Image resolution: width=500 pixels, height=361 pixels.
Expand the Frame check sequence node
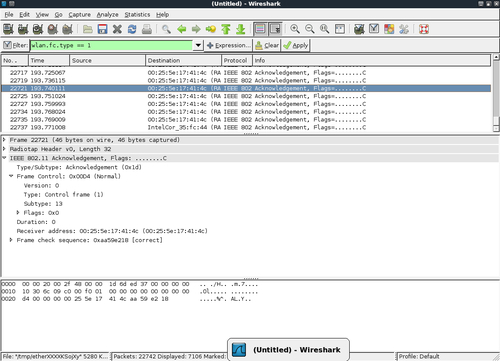(x=11, y=240)
